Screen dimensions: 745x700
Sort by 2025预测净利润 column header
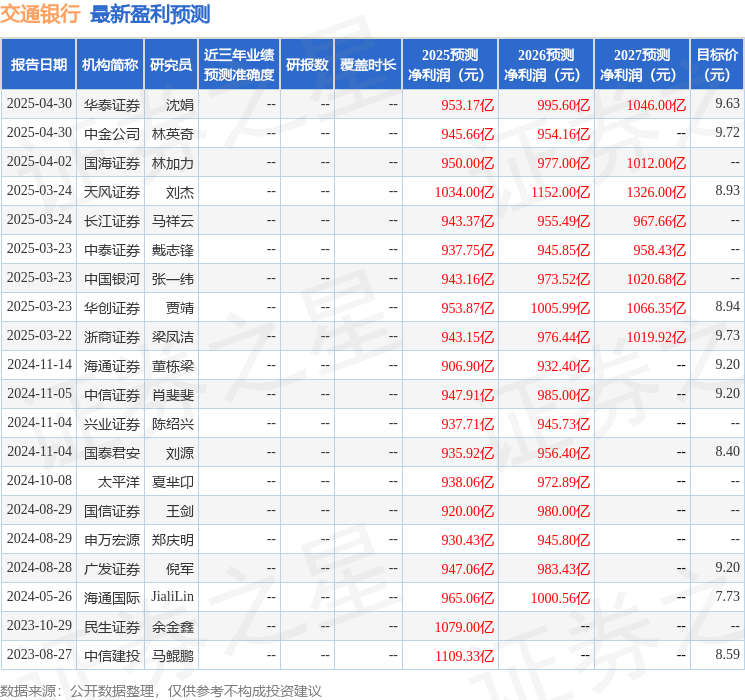point(450,65)
